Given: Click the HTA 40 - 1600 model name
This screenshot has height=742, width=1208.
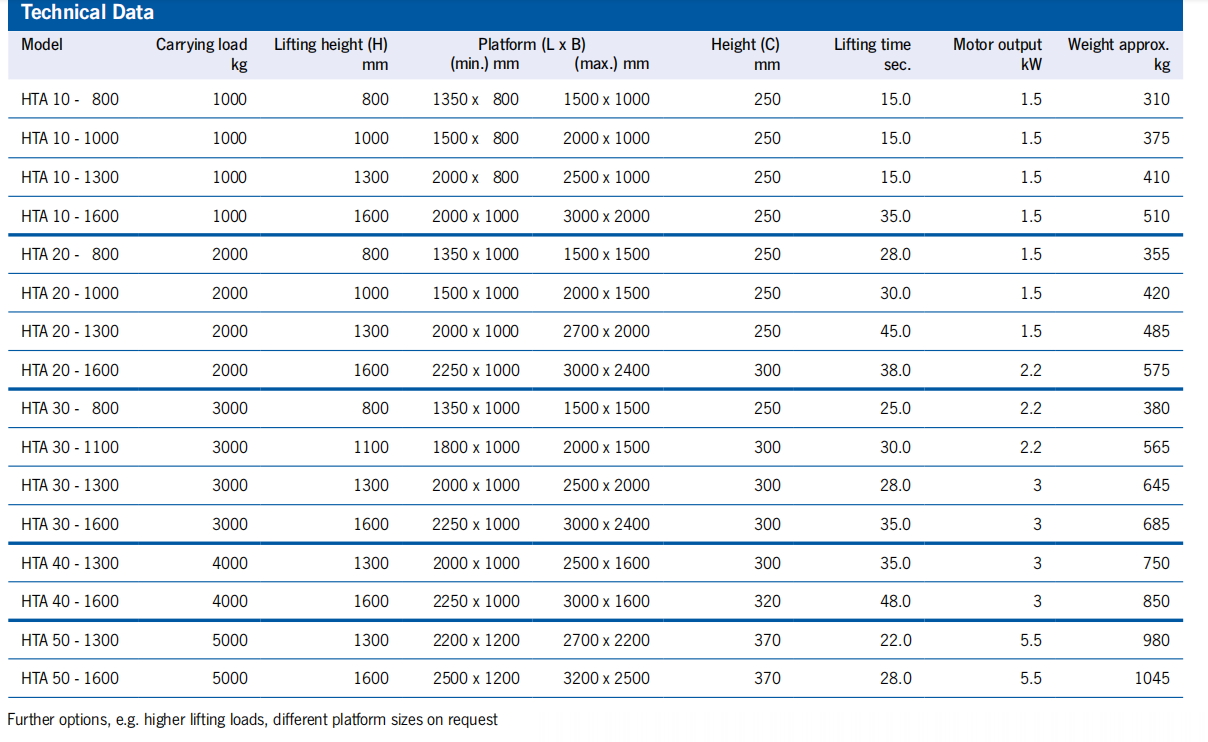Looking at the screenshot, I should [x=70, y=601].
